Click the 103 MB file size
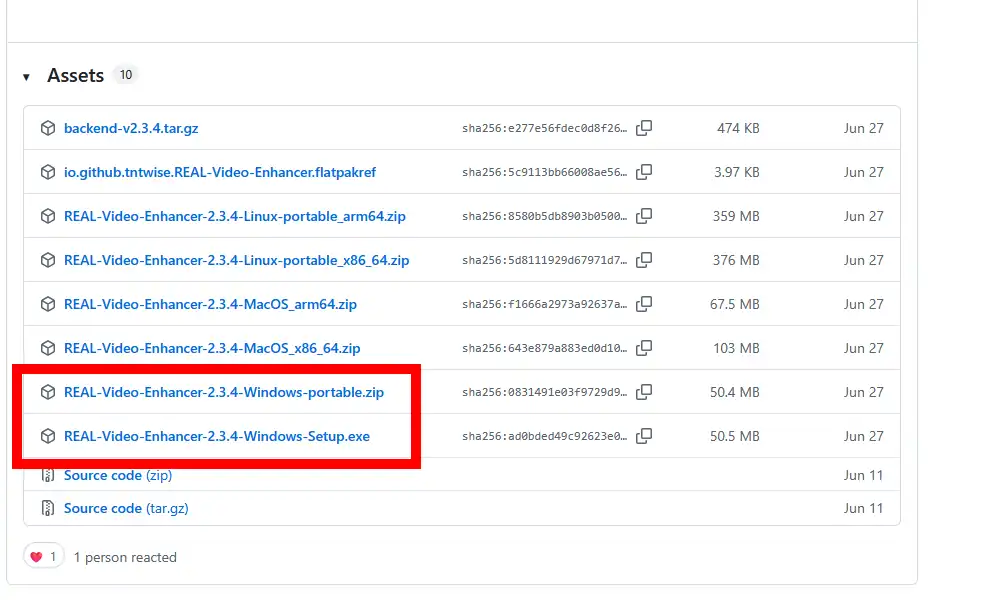Viewport: 1000px width, 600px height. pyautogui.click(x=736, y=348)
